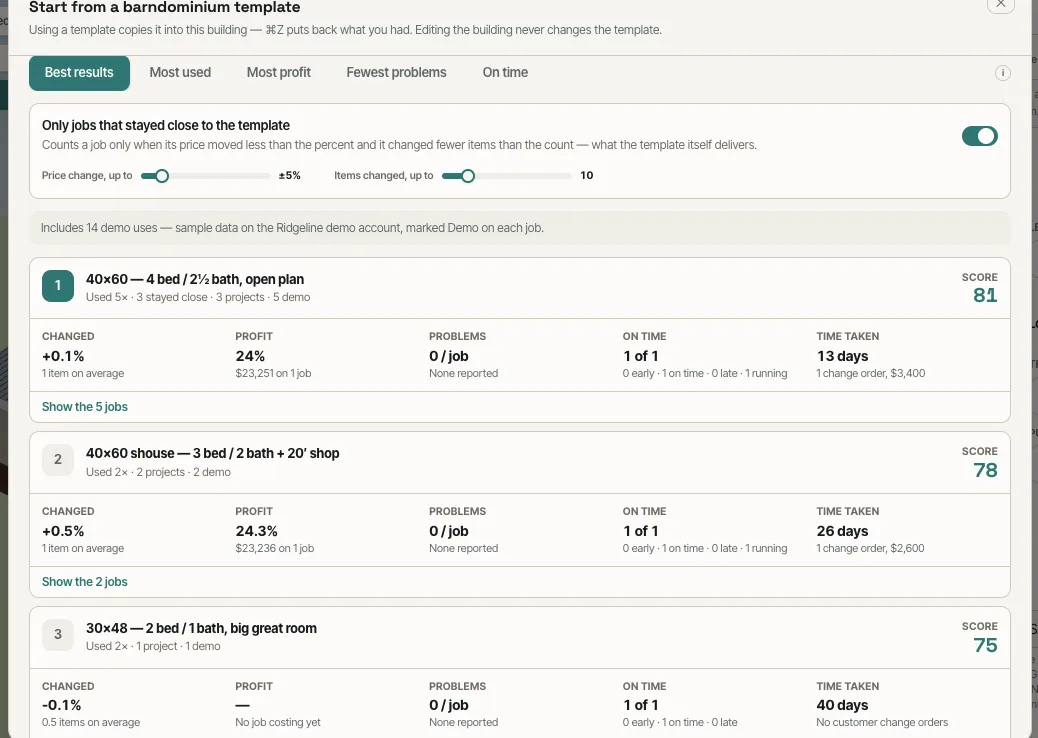Screen dimensions: 1038x738
Task: Click 'Only jobs that stayed close' heading
Action: [x=165, y=125]
